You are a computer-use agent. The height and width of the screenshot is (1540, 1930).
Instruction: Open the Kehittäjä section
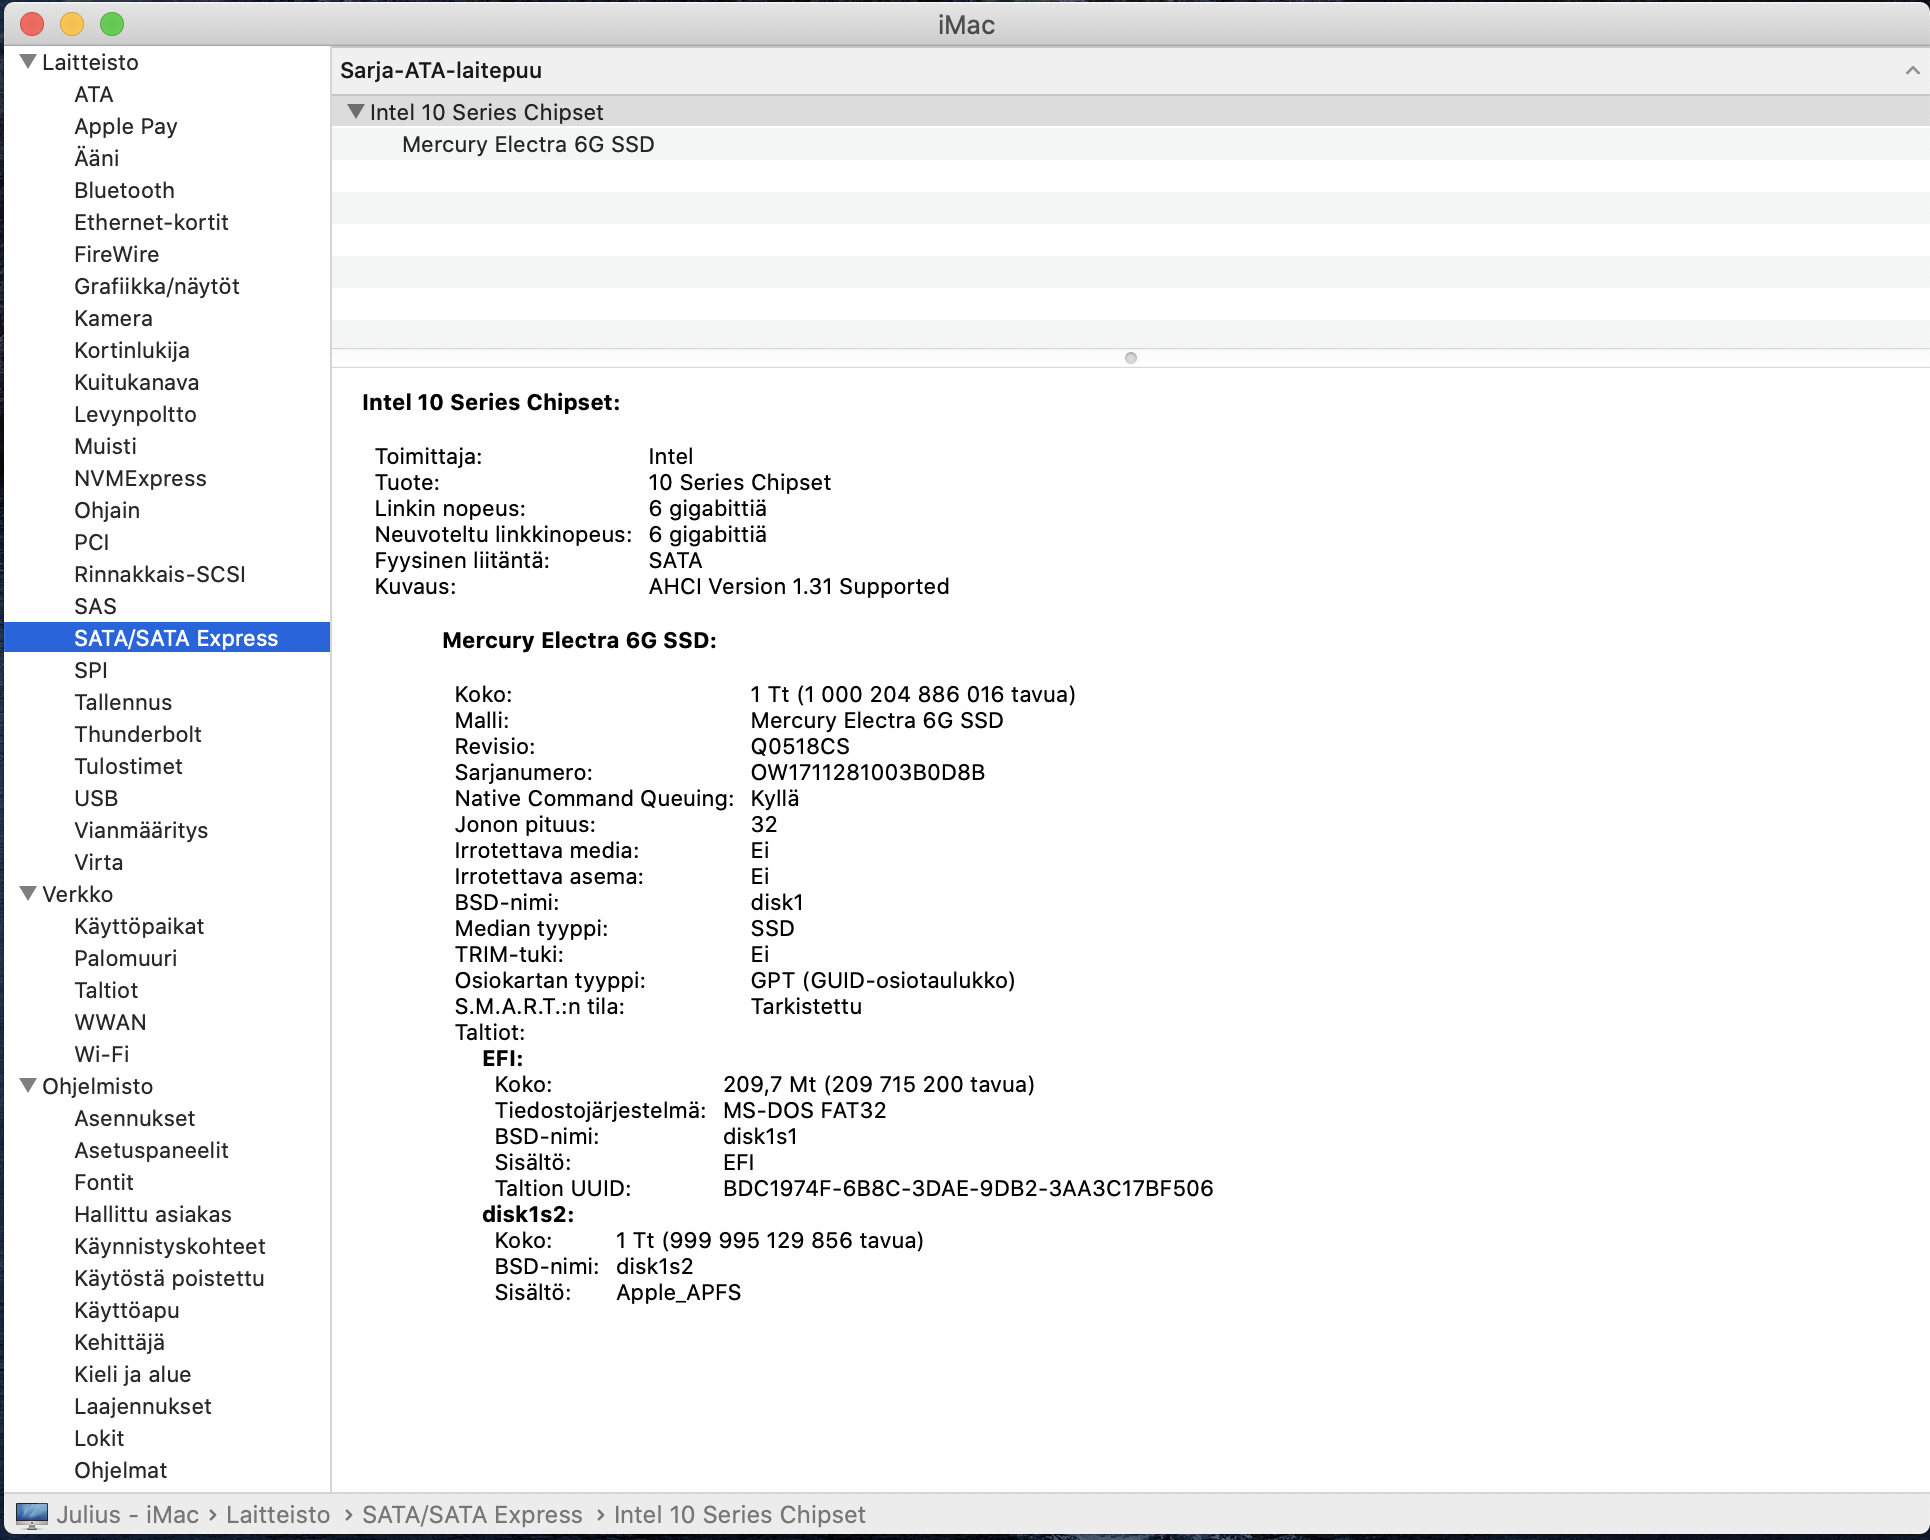point(119,1342)
